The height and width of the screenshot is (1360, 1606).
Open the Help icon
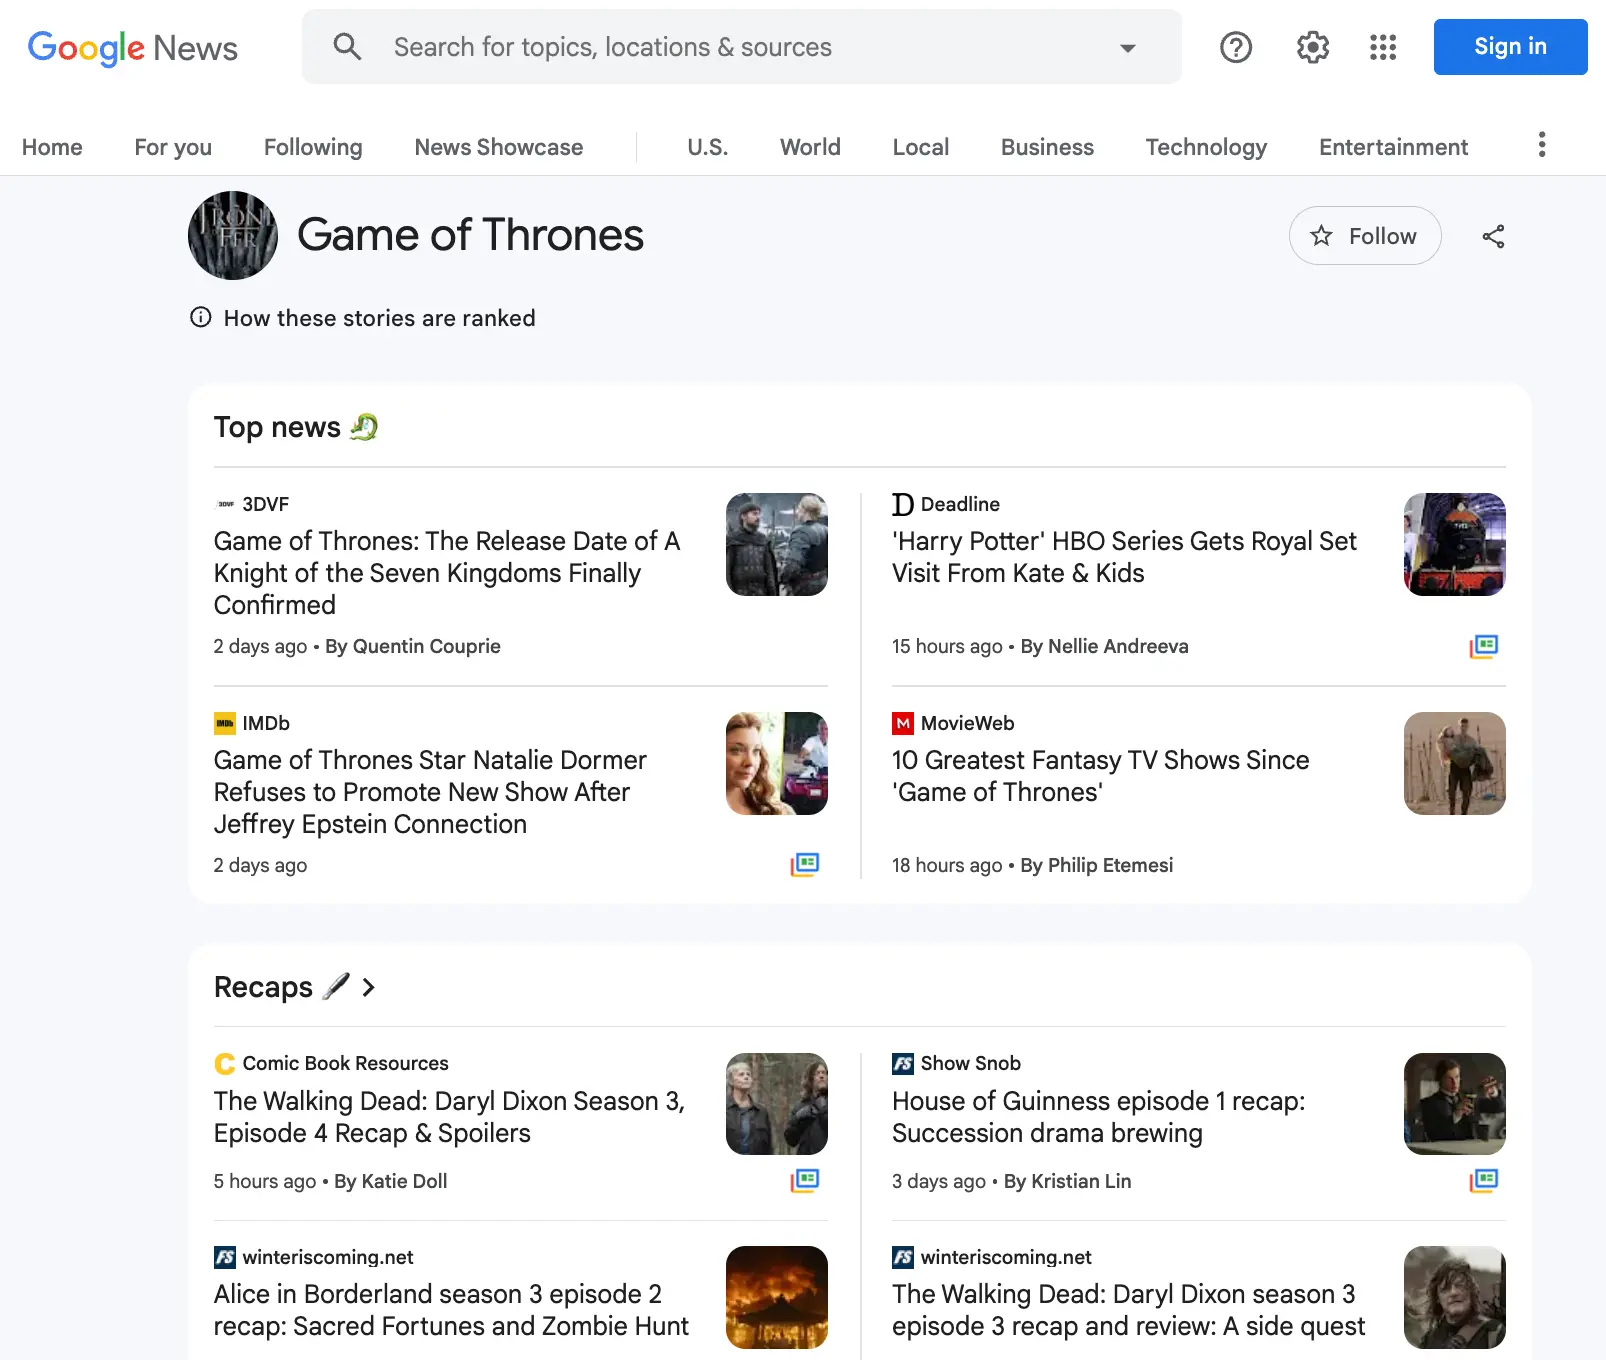[1236, 47]
